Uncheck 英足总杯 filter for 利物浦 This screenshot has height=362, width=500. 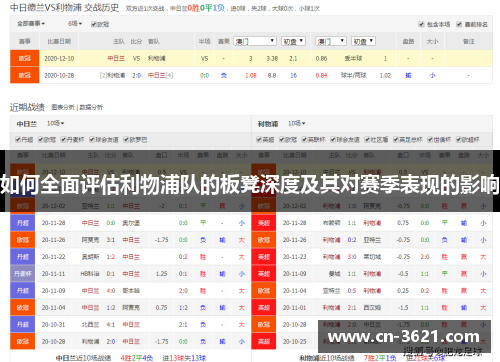(396, 139)
